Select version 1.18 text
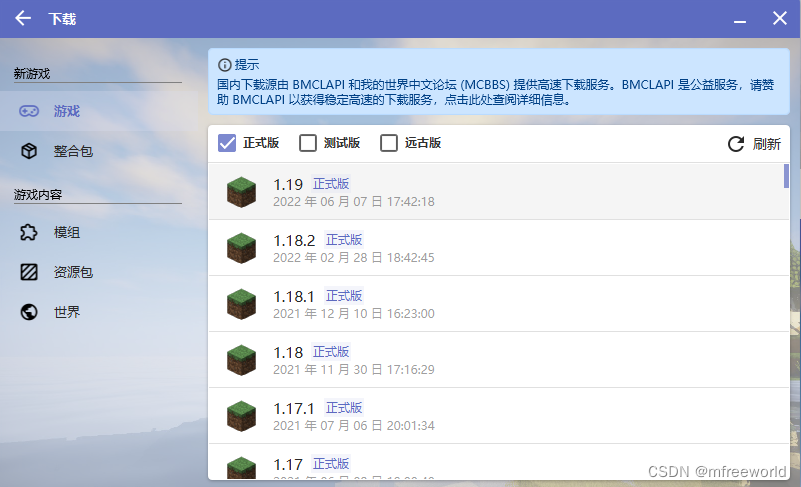Image resolution: width=801 pixels, height=487 pixels. pos(288,353)
